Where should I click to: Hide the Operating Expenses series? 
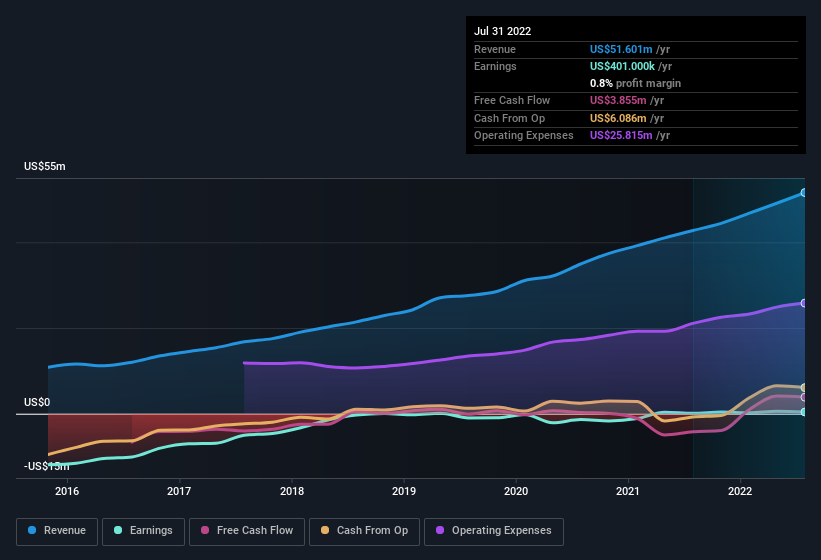(494, 531)
